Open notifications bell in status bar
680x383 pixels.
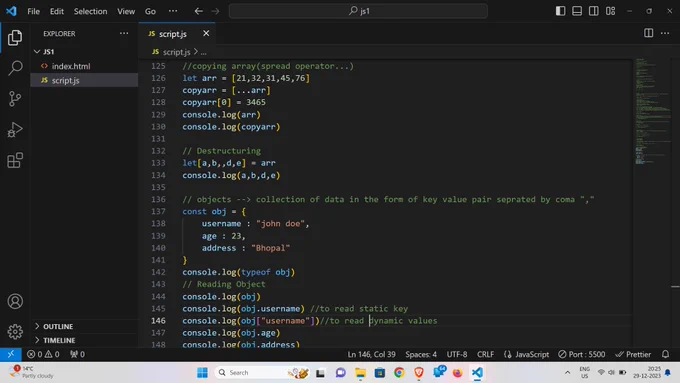666,354
